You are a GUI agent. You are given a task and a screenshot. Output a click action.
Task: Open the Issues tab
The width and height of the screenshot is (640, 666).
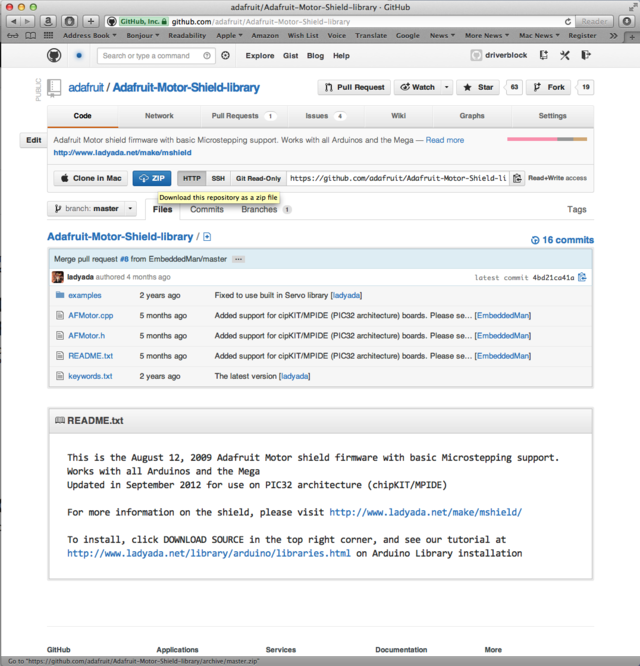coord(326,116)
